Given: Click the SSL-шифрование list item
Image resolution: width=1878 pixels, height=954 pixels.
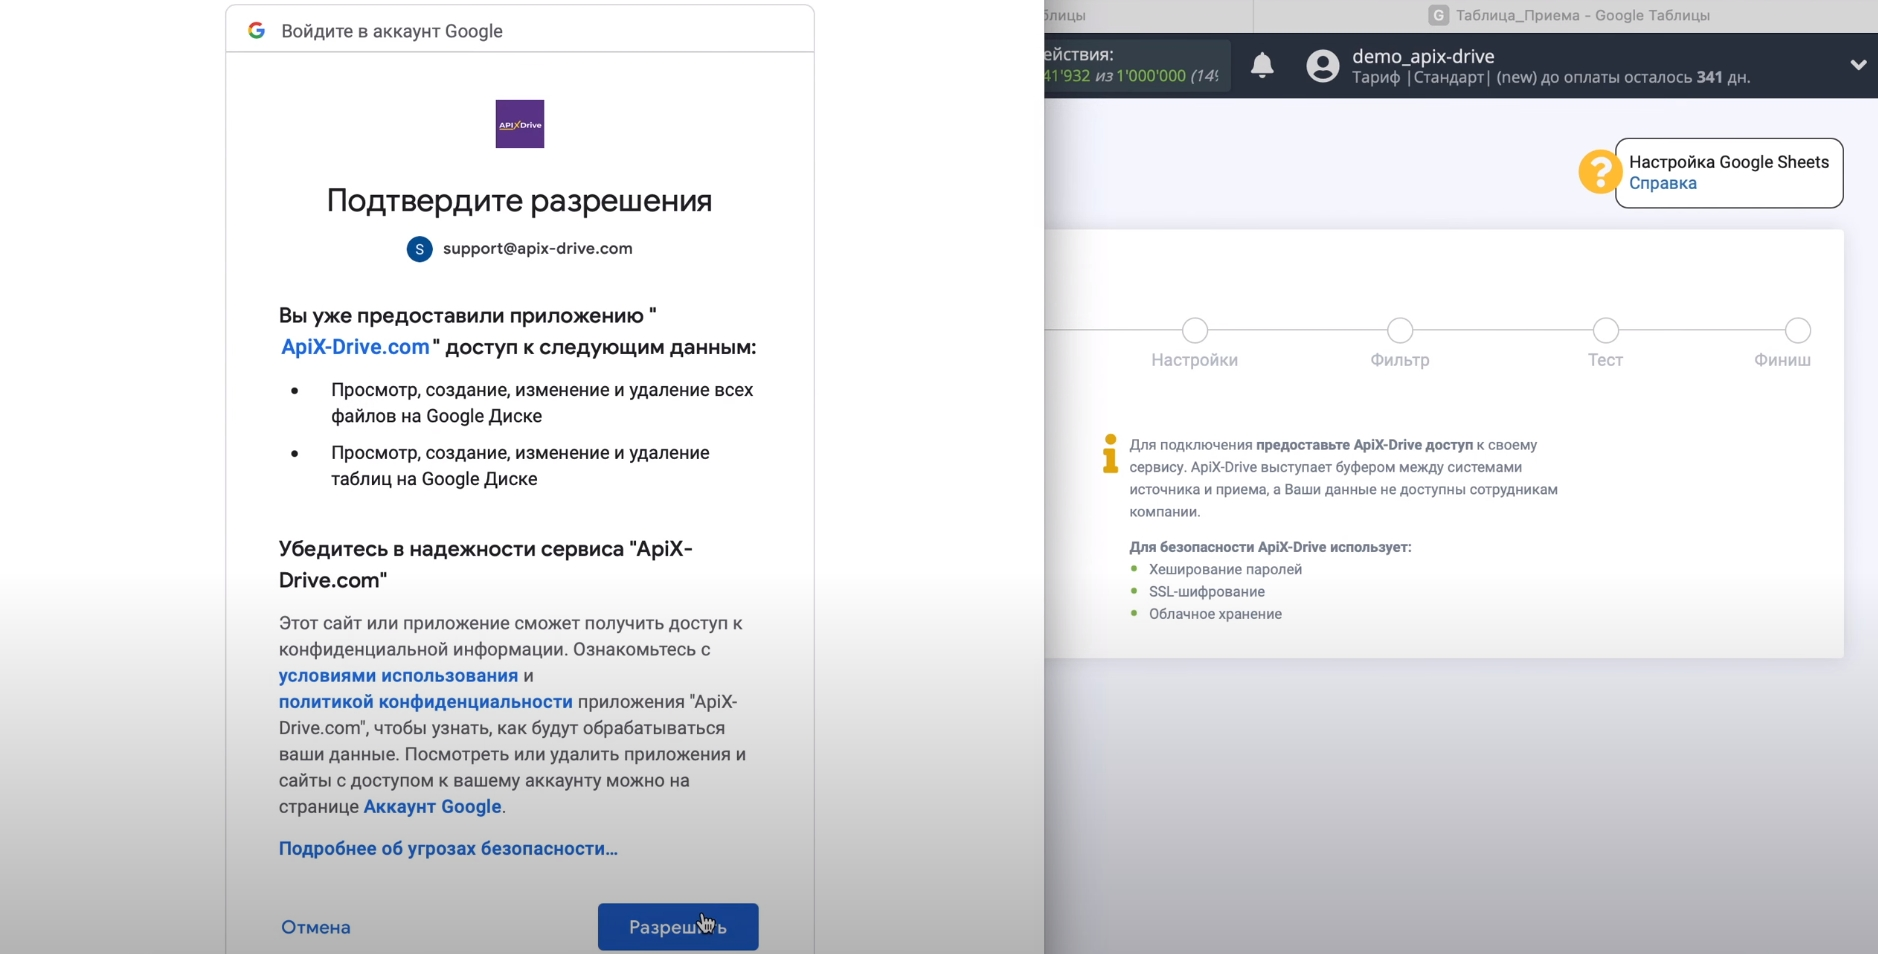Looking at the screenshot, I should [x=1207, y=591].
